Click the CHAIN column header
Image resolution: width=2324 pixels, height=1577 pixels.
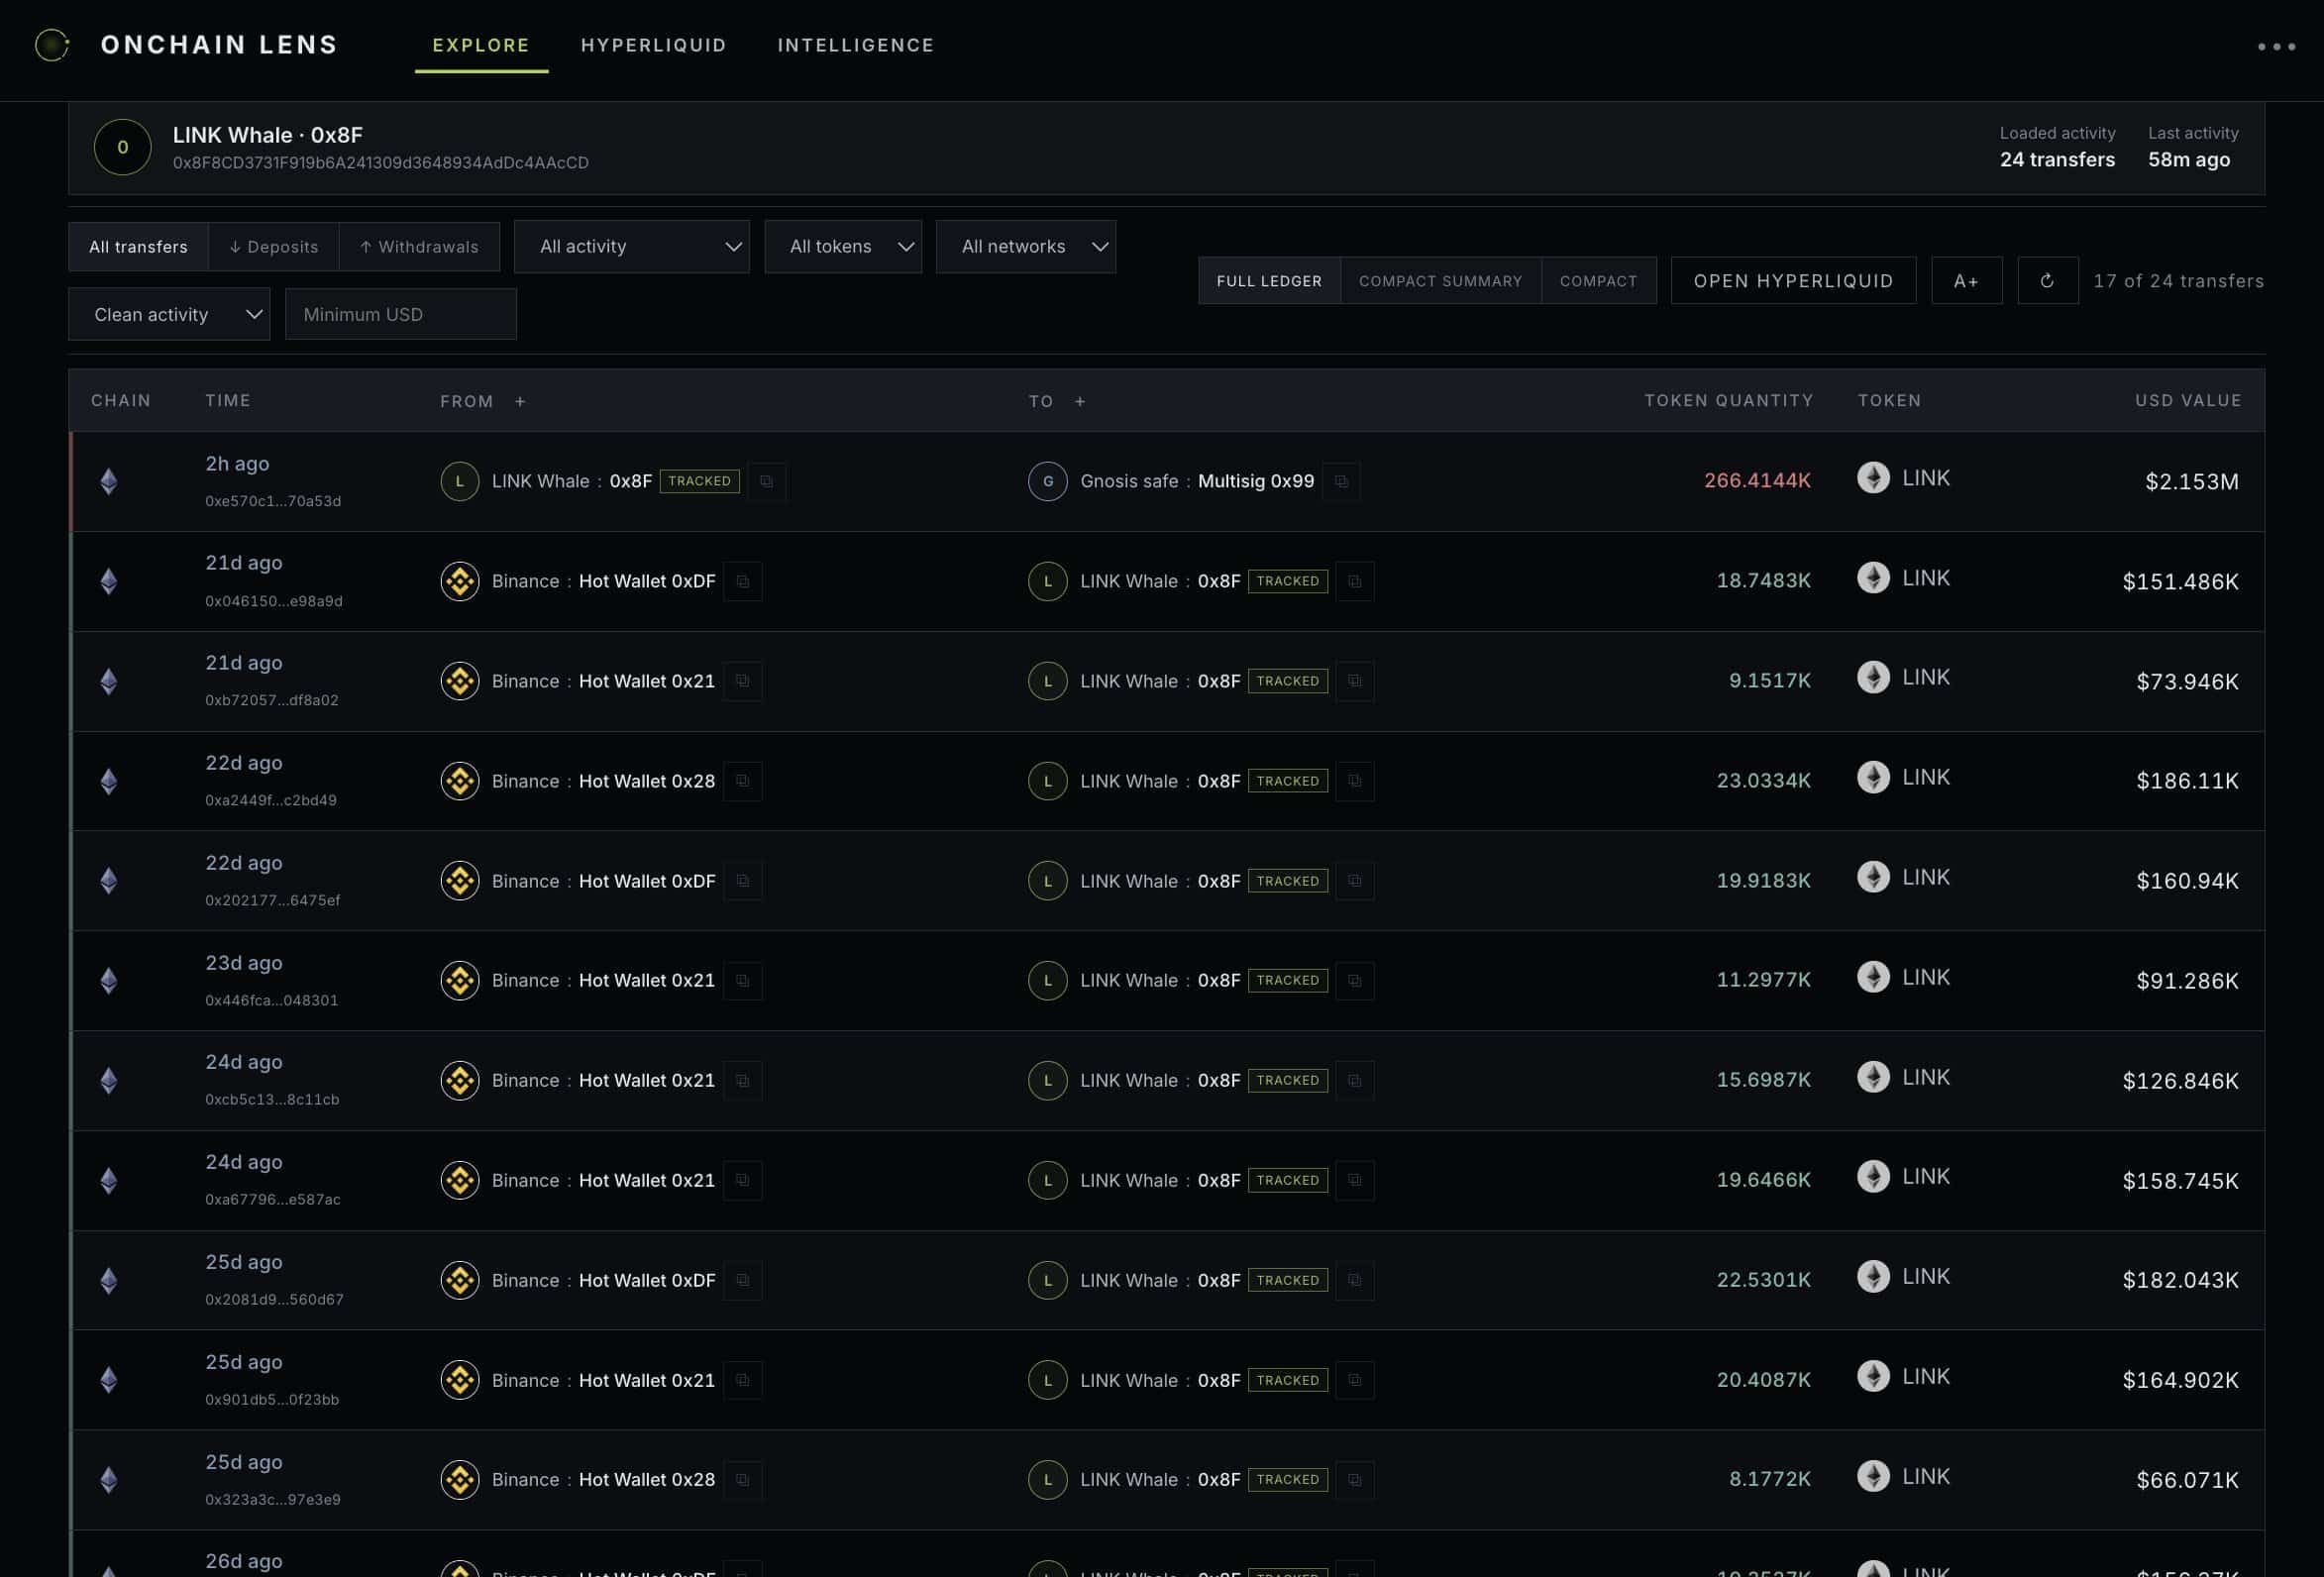[121, 401]
